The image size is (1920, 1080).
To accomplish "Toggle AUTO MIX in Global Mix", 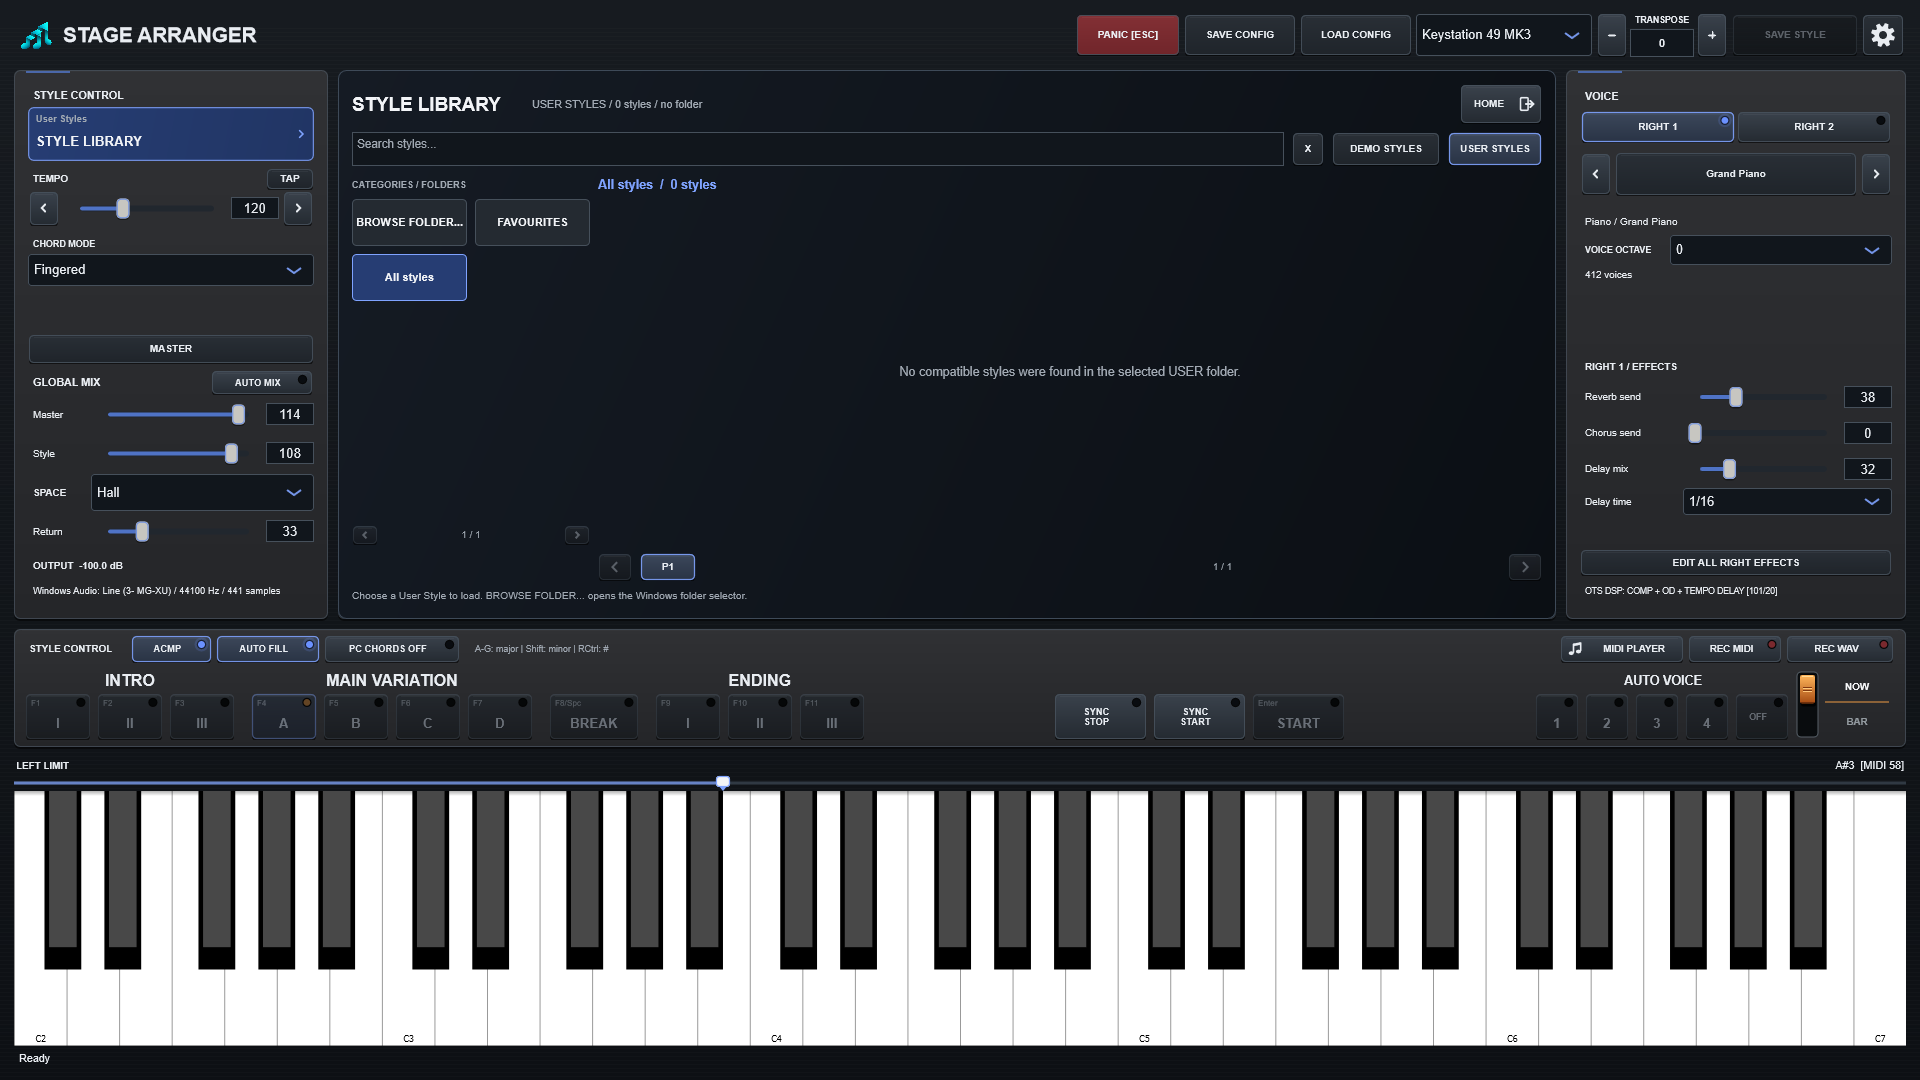I will 262,383.
